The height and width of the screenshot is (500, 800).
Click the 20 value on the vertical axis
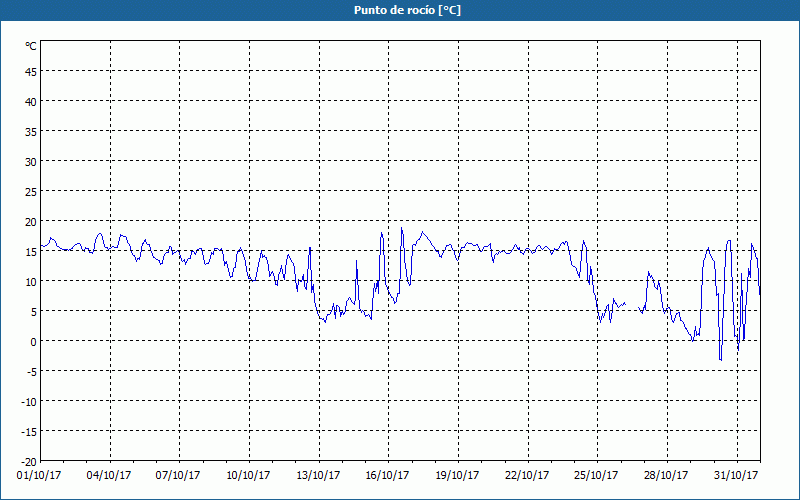31,221
